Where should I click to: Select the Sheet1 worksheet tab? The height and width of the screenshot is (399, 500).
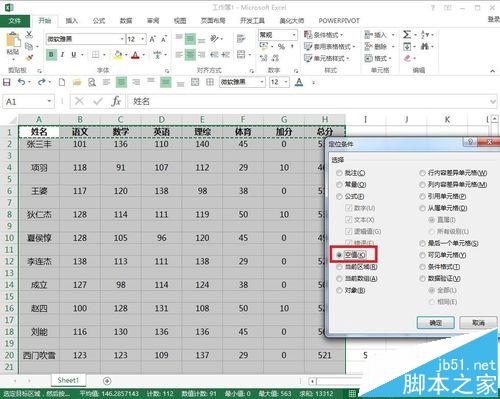68,380
